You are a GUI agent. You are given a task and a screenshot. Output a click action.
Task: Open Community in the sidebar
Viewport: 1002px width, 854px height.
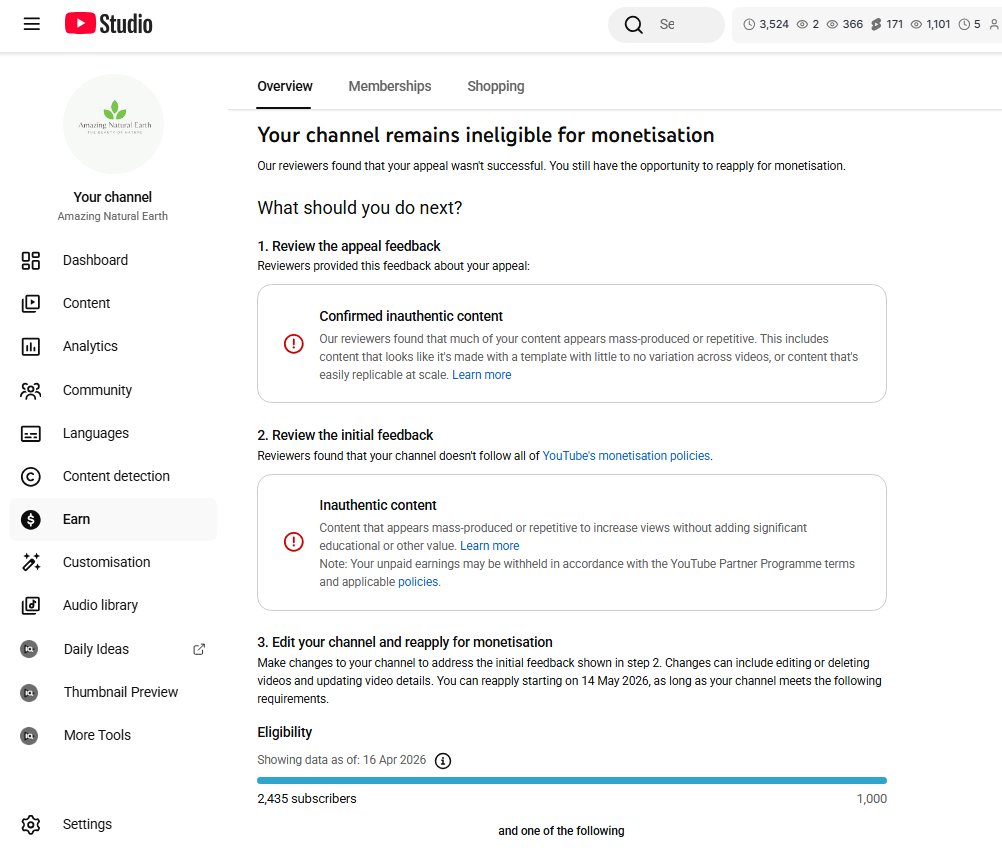tap(113, 390)
